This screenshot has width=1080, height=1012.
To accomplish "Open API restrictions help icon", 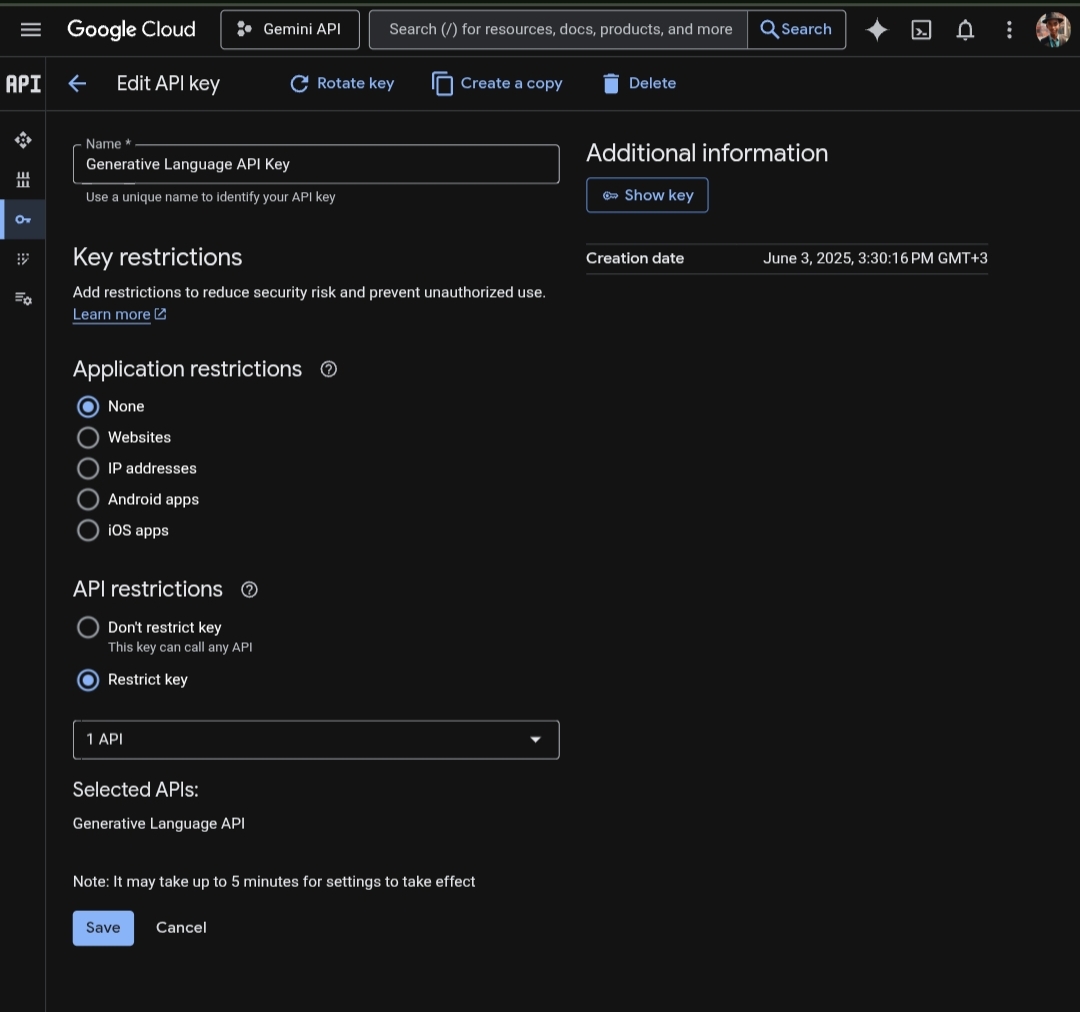I will coord(249,590).
